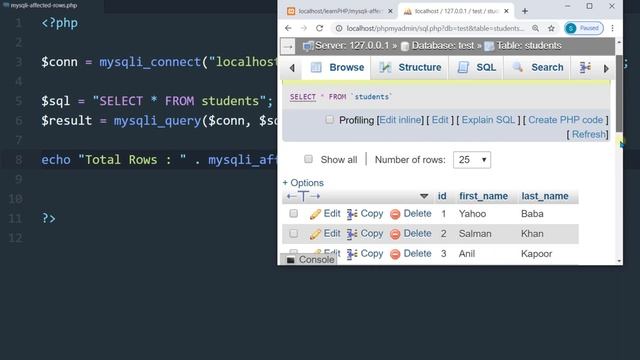Image resolution: width=640 pixels, height=360 pixels.
Task: Edit the Salman Khan row
Action: [x=325, y=234]
